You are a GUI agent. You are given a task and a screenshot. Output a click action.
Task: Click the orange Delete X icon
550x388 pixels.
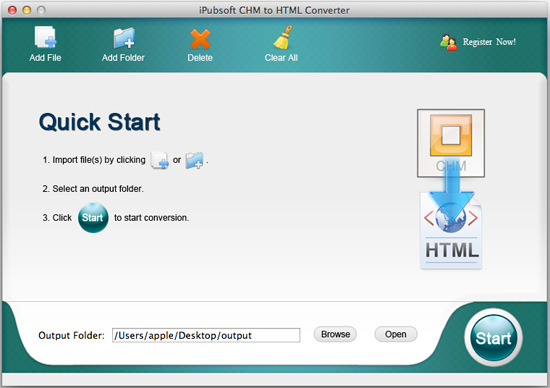click(200, 39)
